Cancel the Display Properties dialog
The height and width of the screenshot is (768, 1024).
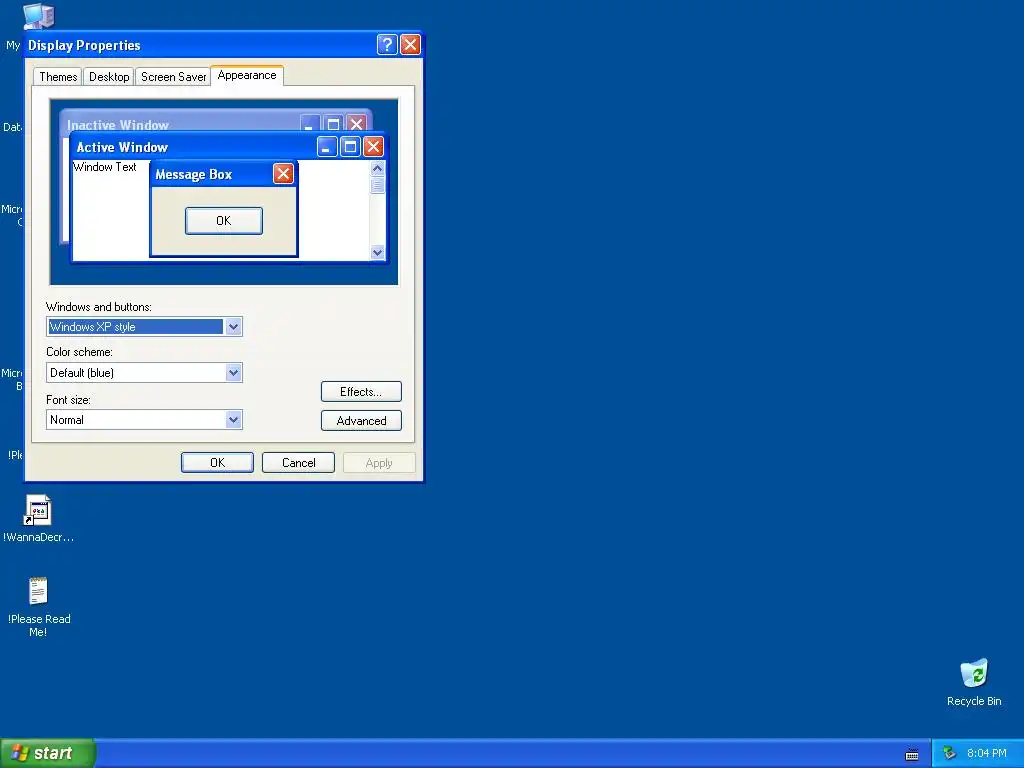click(x=298, y=462)
